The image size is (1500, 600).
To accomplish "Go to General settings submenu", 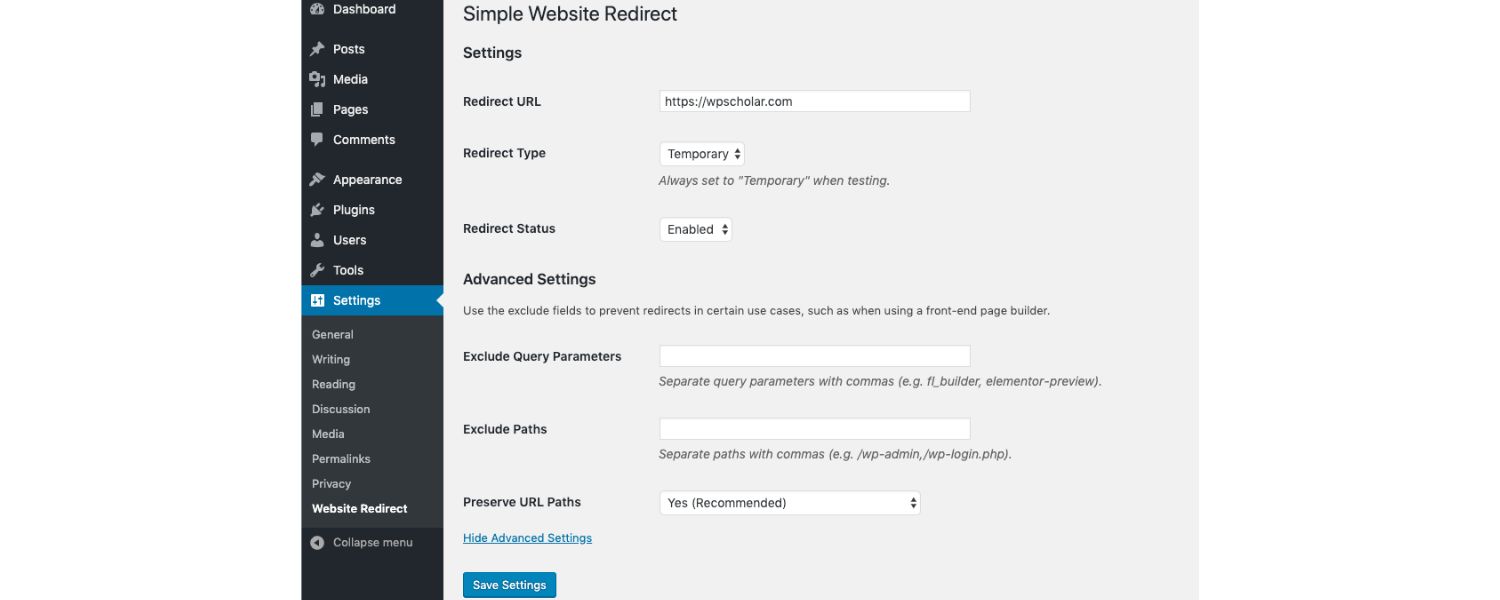I will click(333, 334).
